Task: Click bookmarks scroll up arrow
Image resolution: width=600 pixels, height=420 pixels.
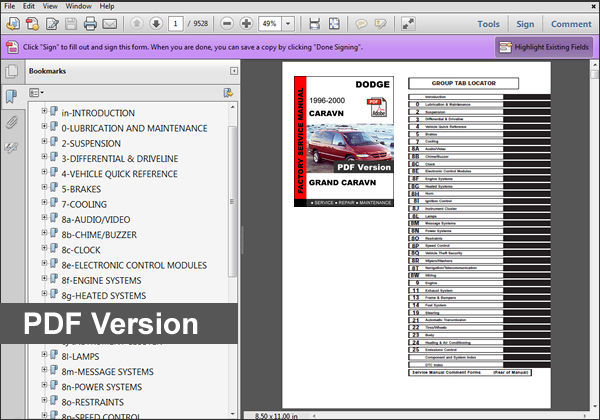Action: [232, 107]
